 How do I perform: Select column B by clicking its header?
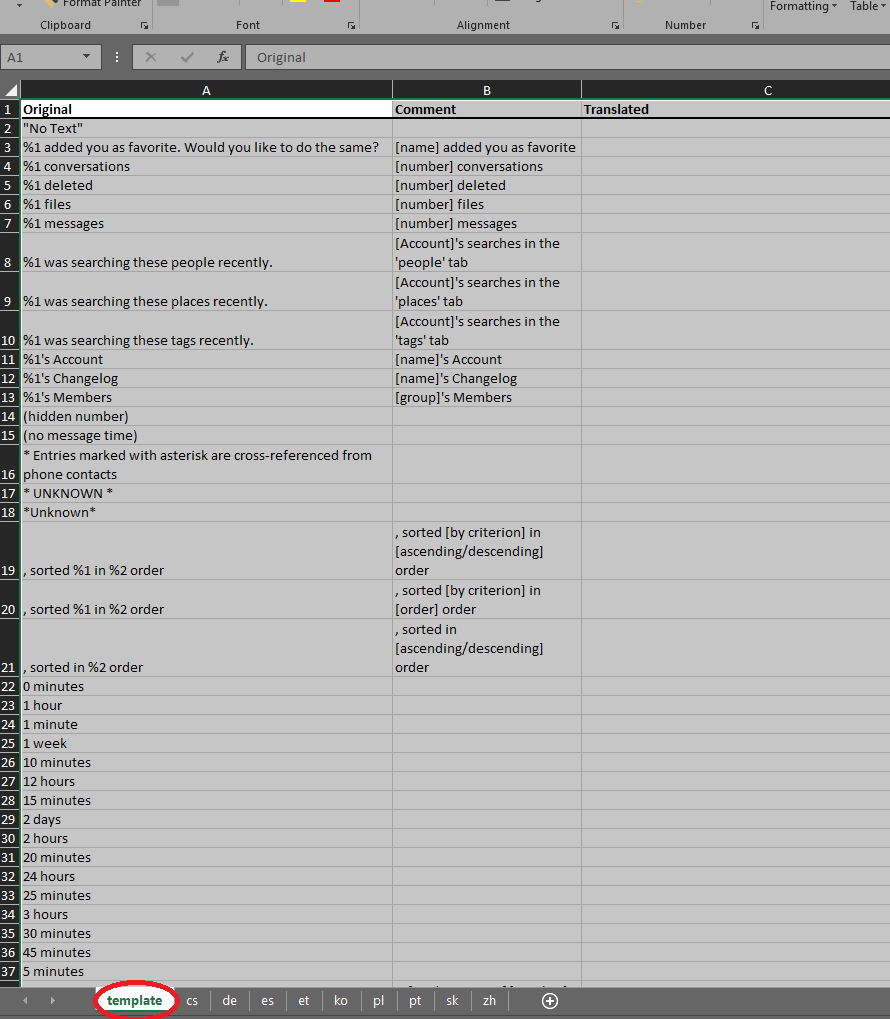(486, 90)
